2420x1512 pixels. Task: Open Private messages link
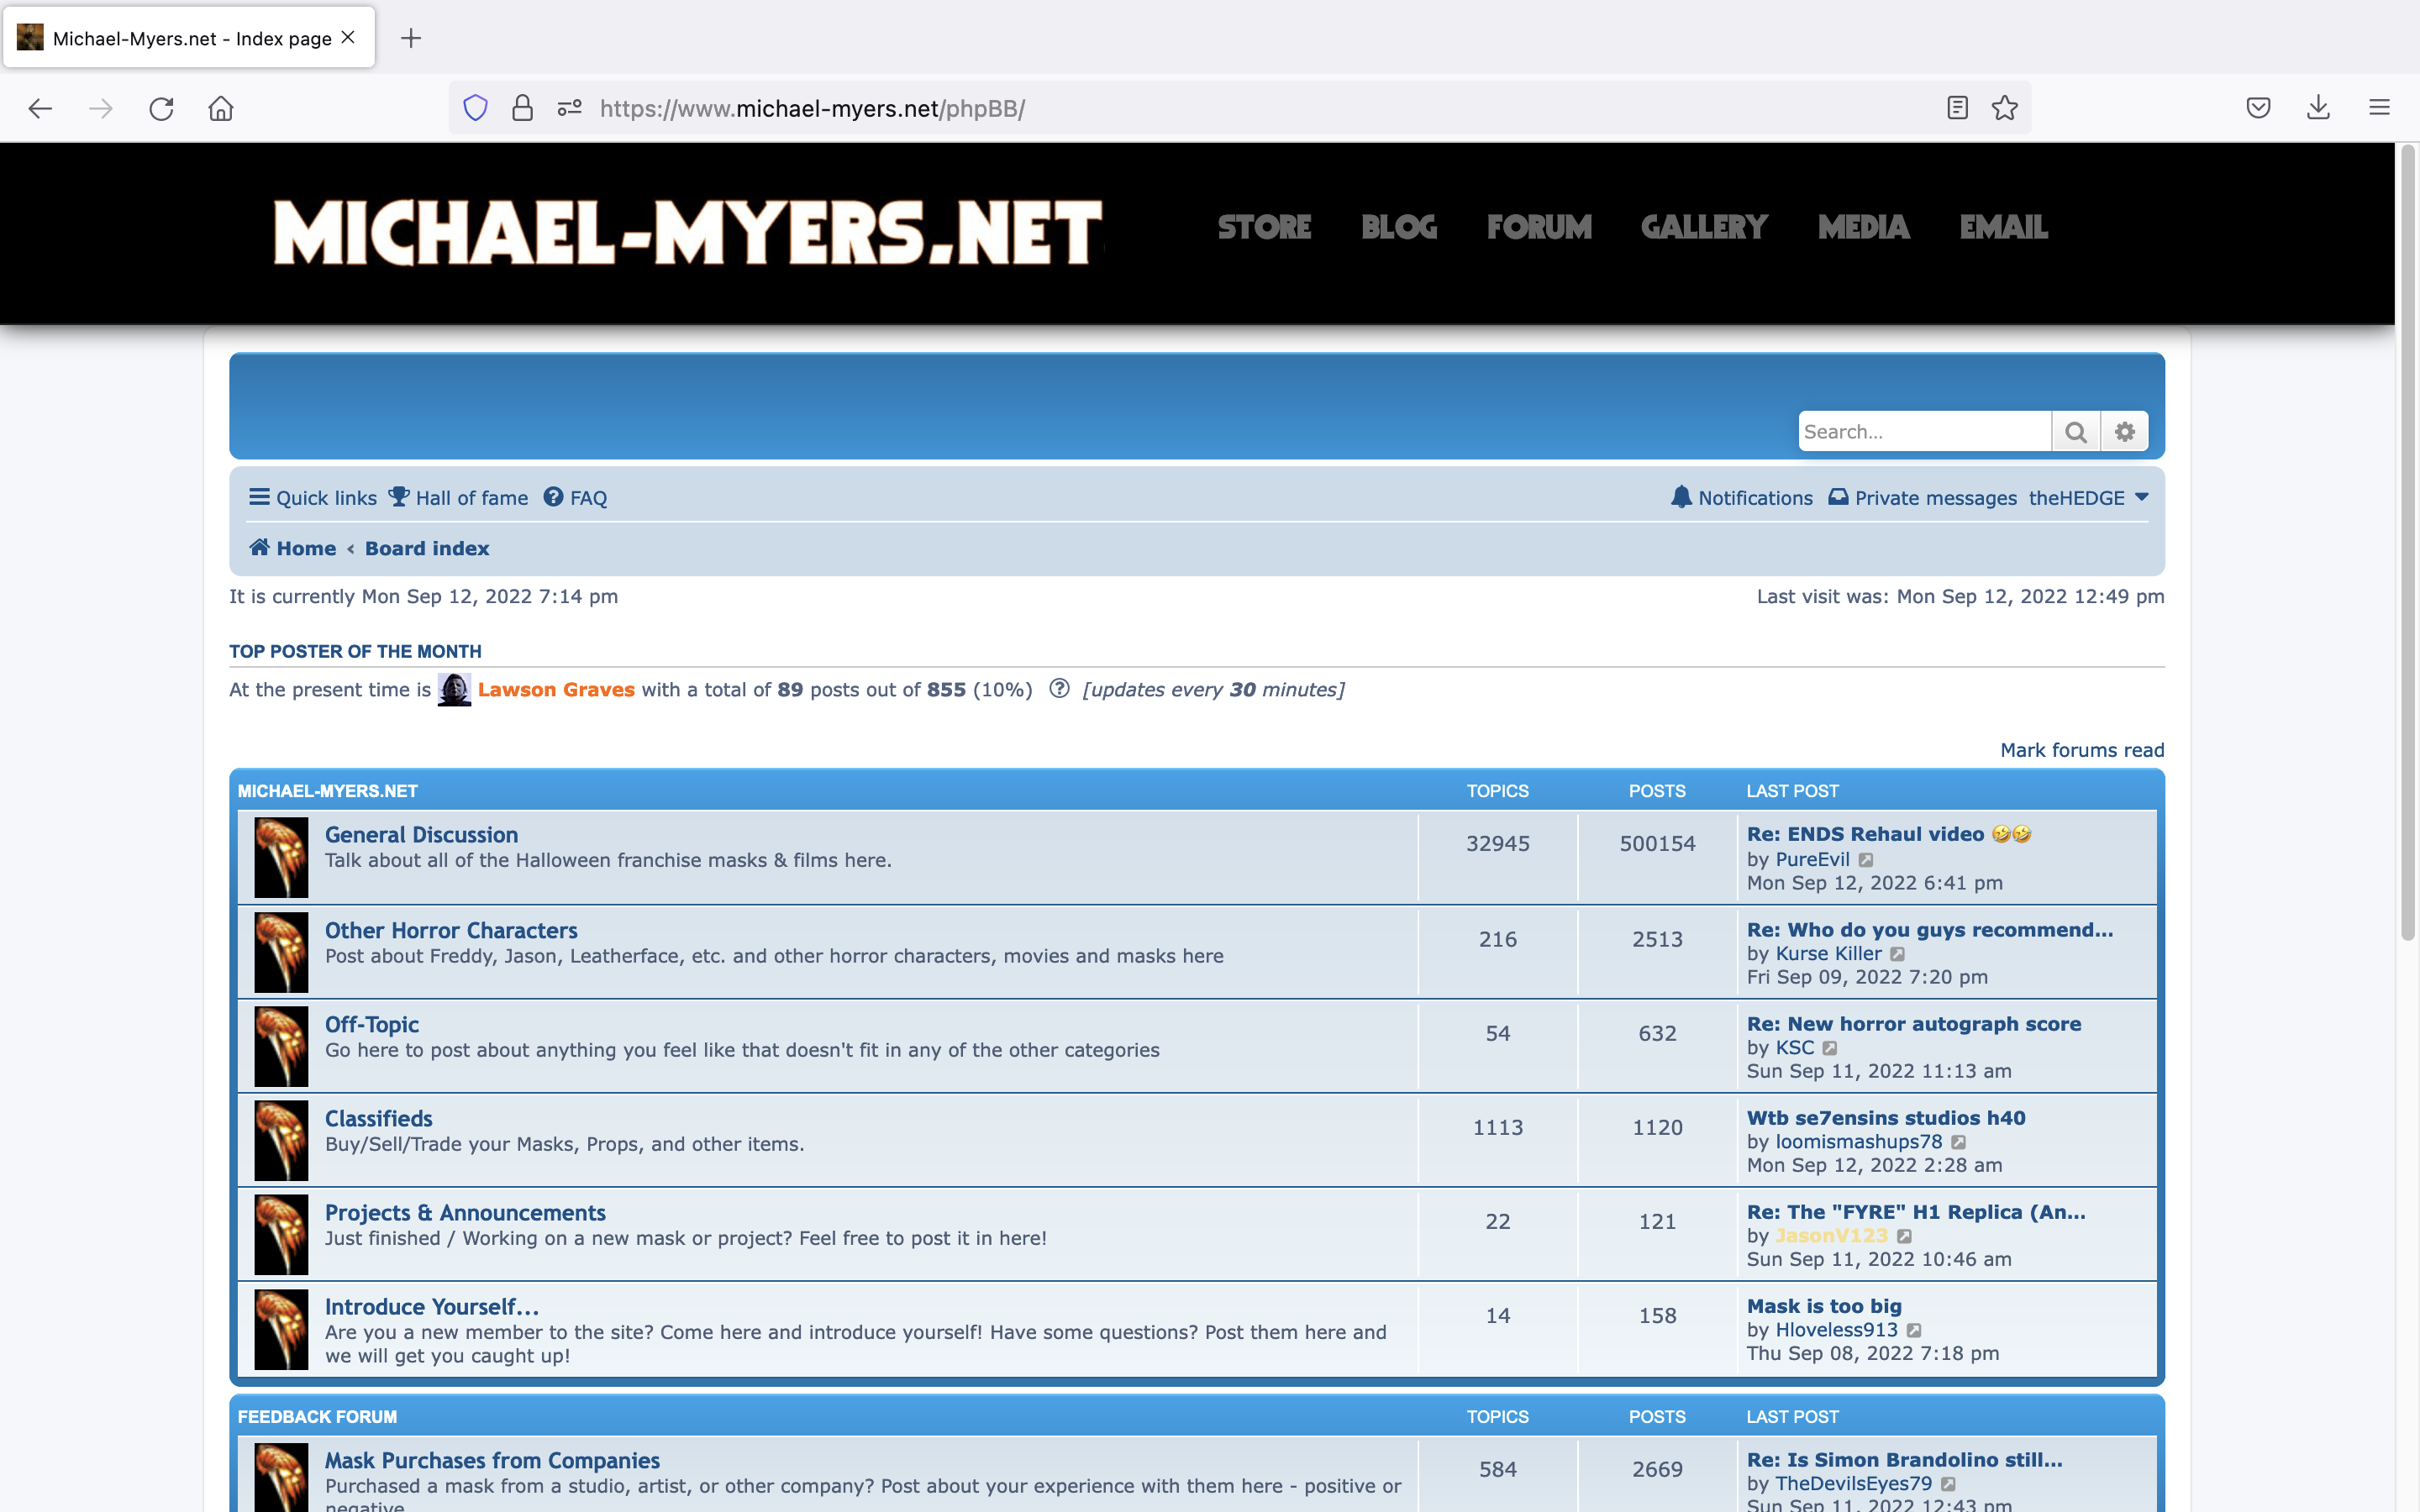pyautogui.click(x=1923, y=498)
